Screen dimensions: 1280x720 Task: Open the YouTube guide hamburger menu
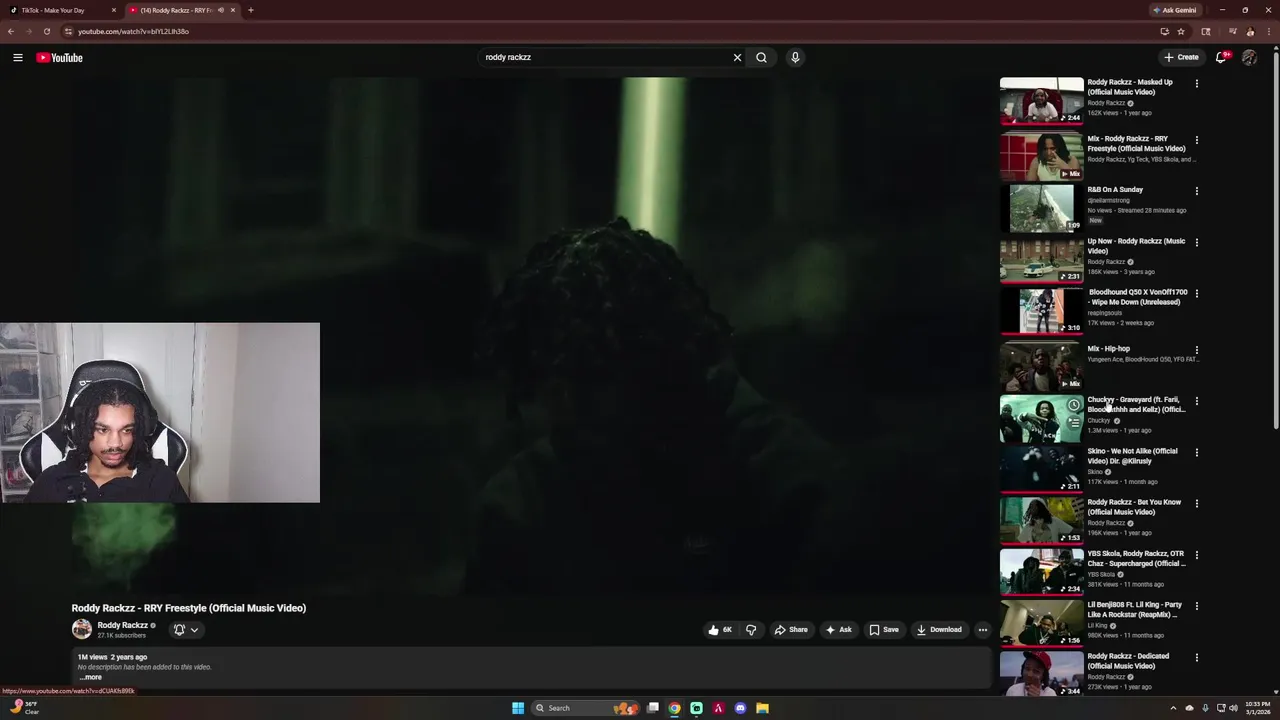[18, 58]
